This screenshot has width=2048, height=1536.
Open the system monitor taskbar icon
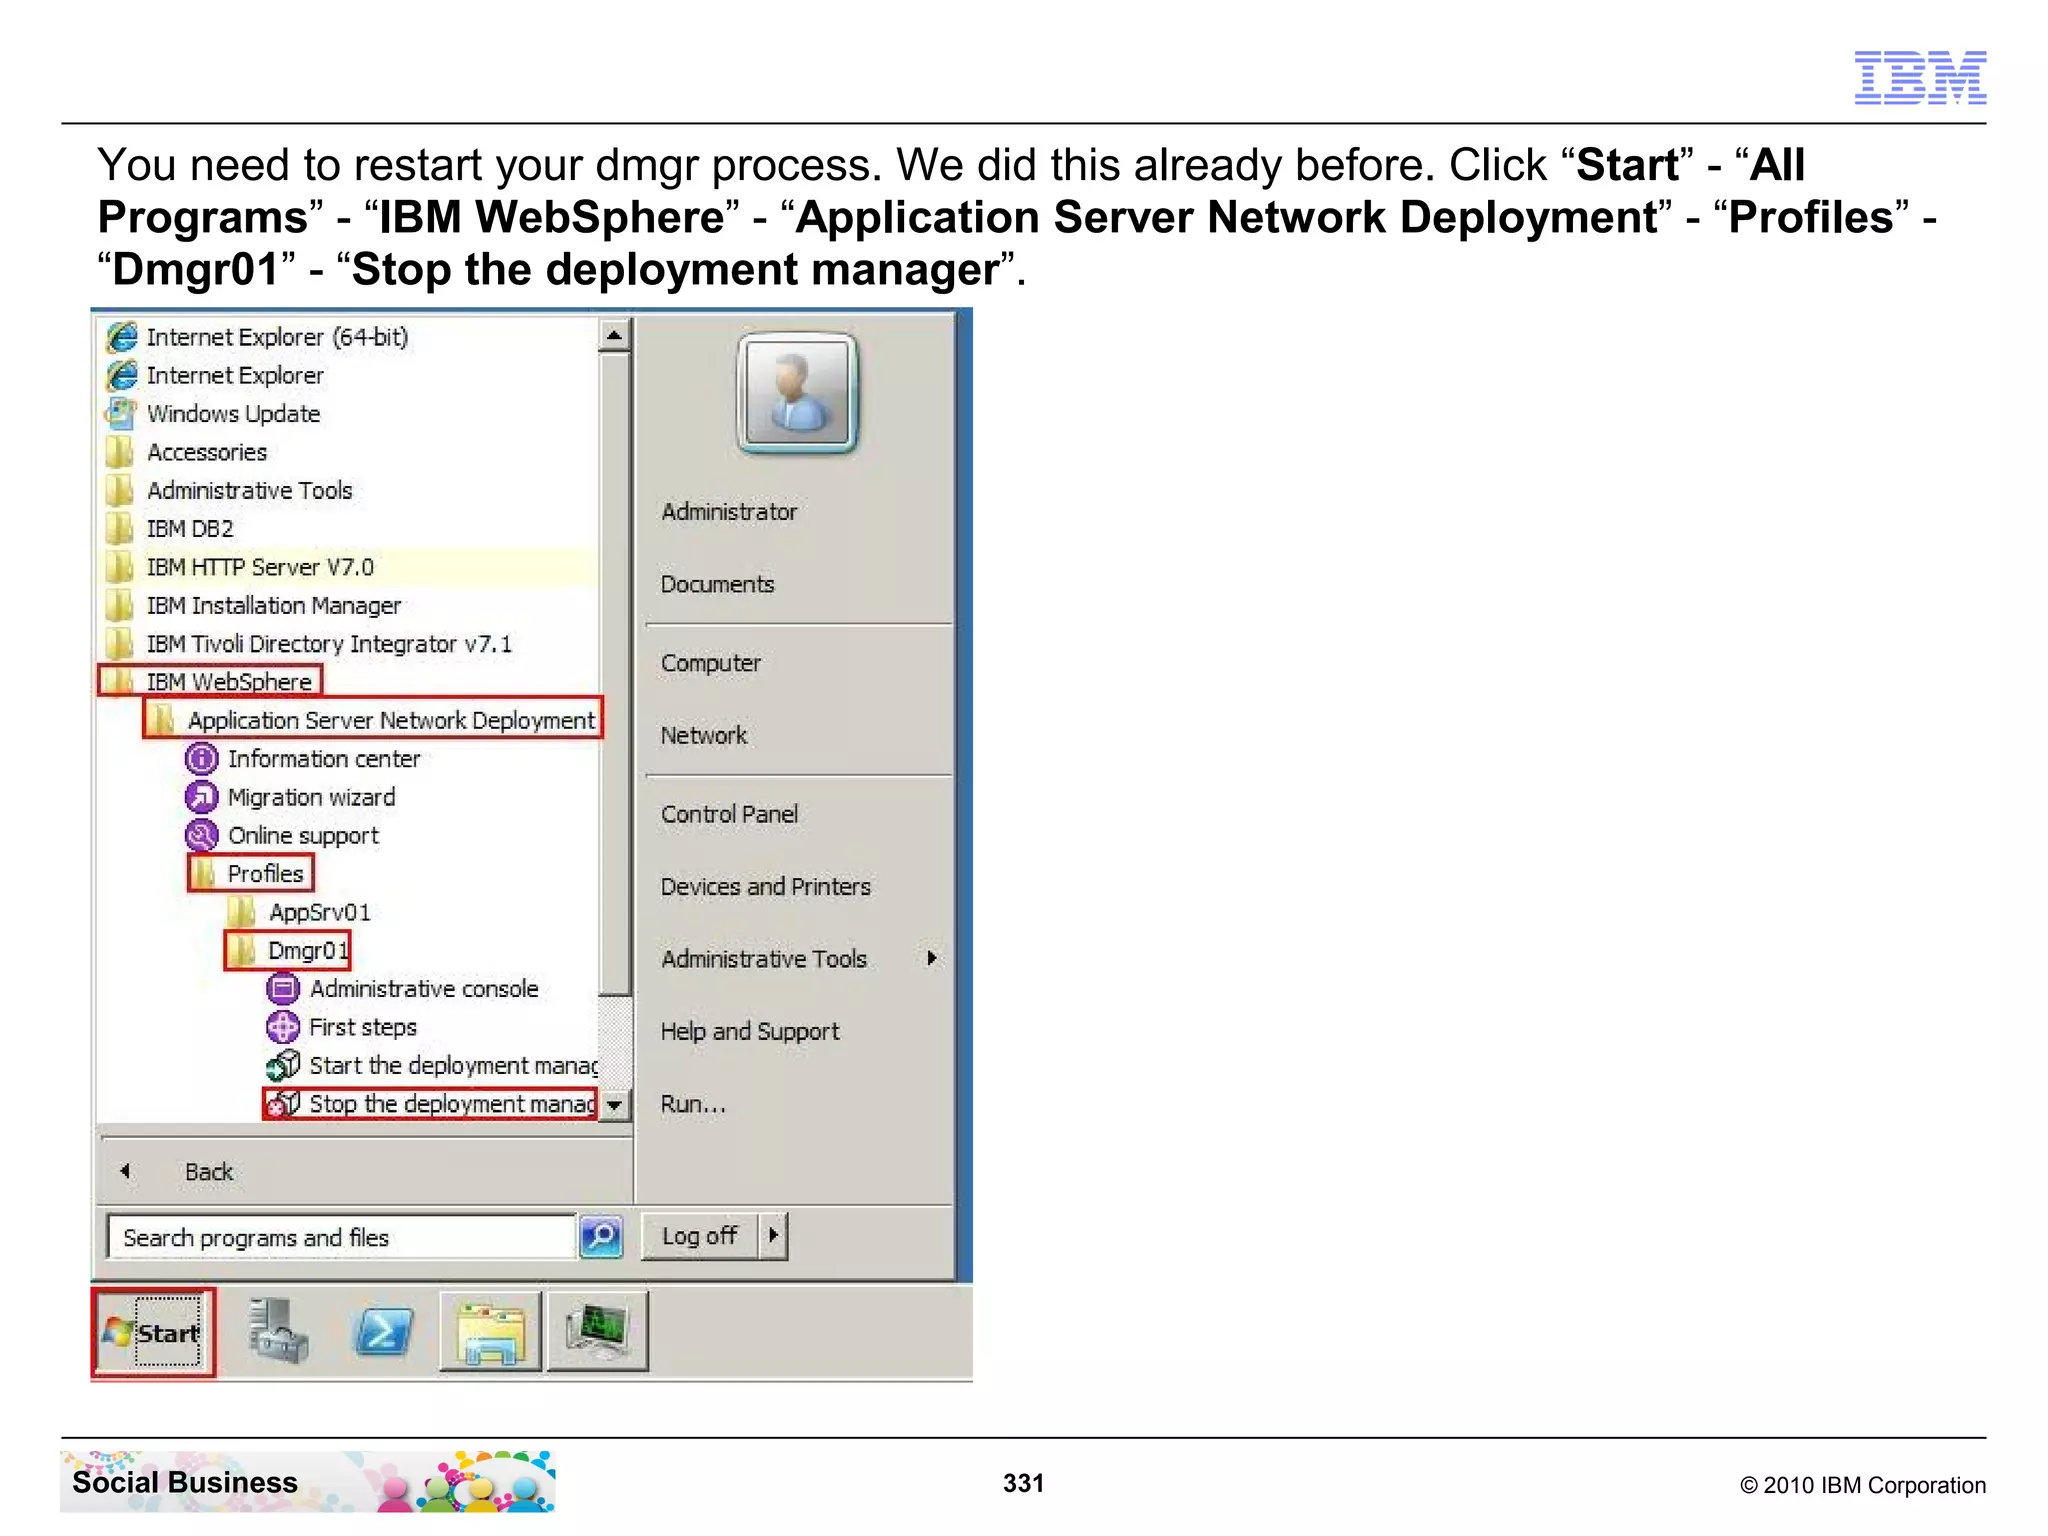point(598,1332)
